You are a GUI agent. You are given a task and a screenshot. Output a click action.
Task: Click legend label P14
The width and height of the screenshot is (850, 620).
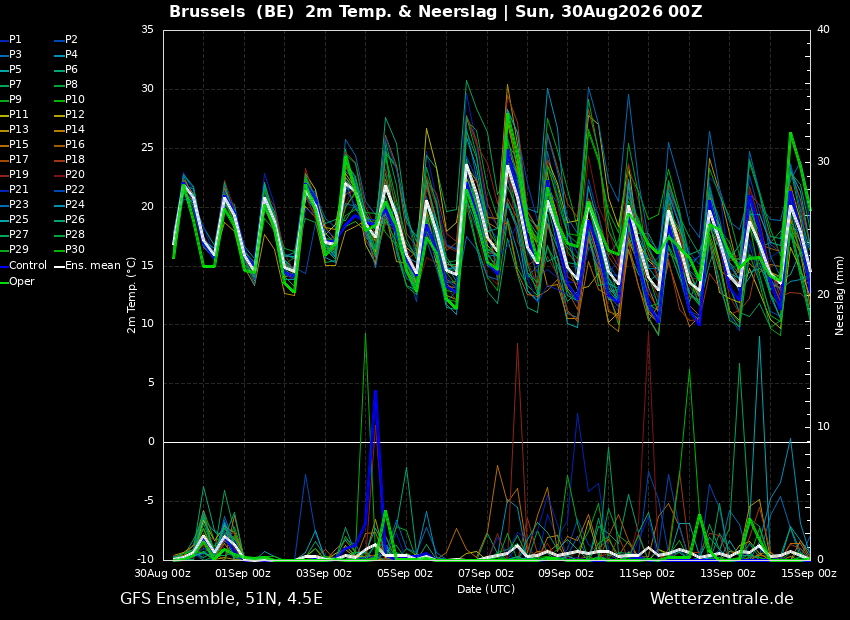(69, 130)
